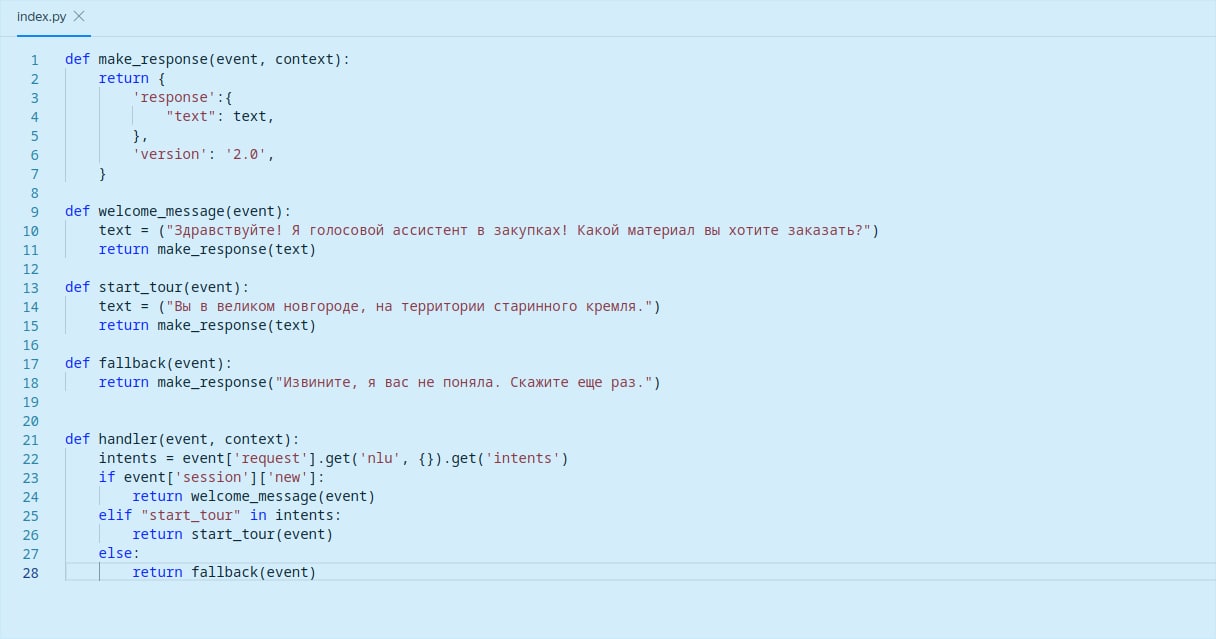The image size is (1216, 639).
Task: Click 'return start_tour(event)' line
Action: (233, 535)
